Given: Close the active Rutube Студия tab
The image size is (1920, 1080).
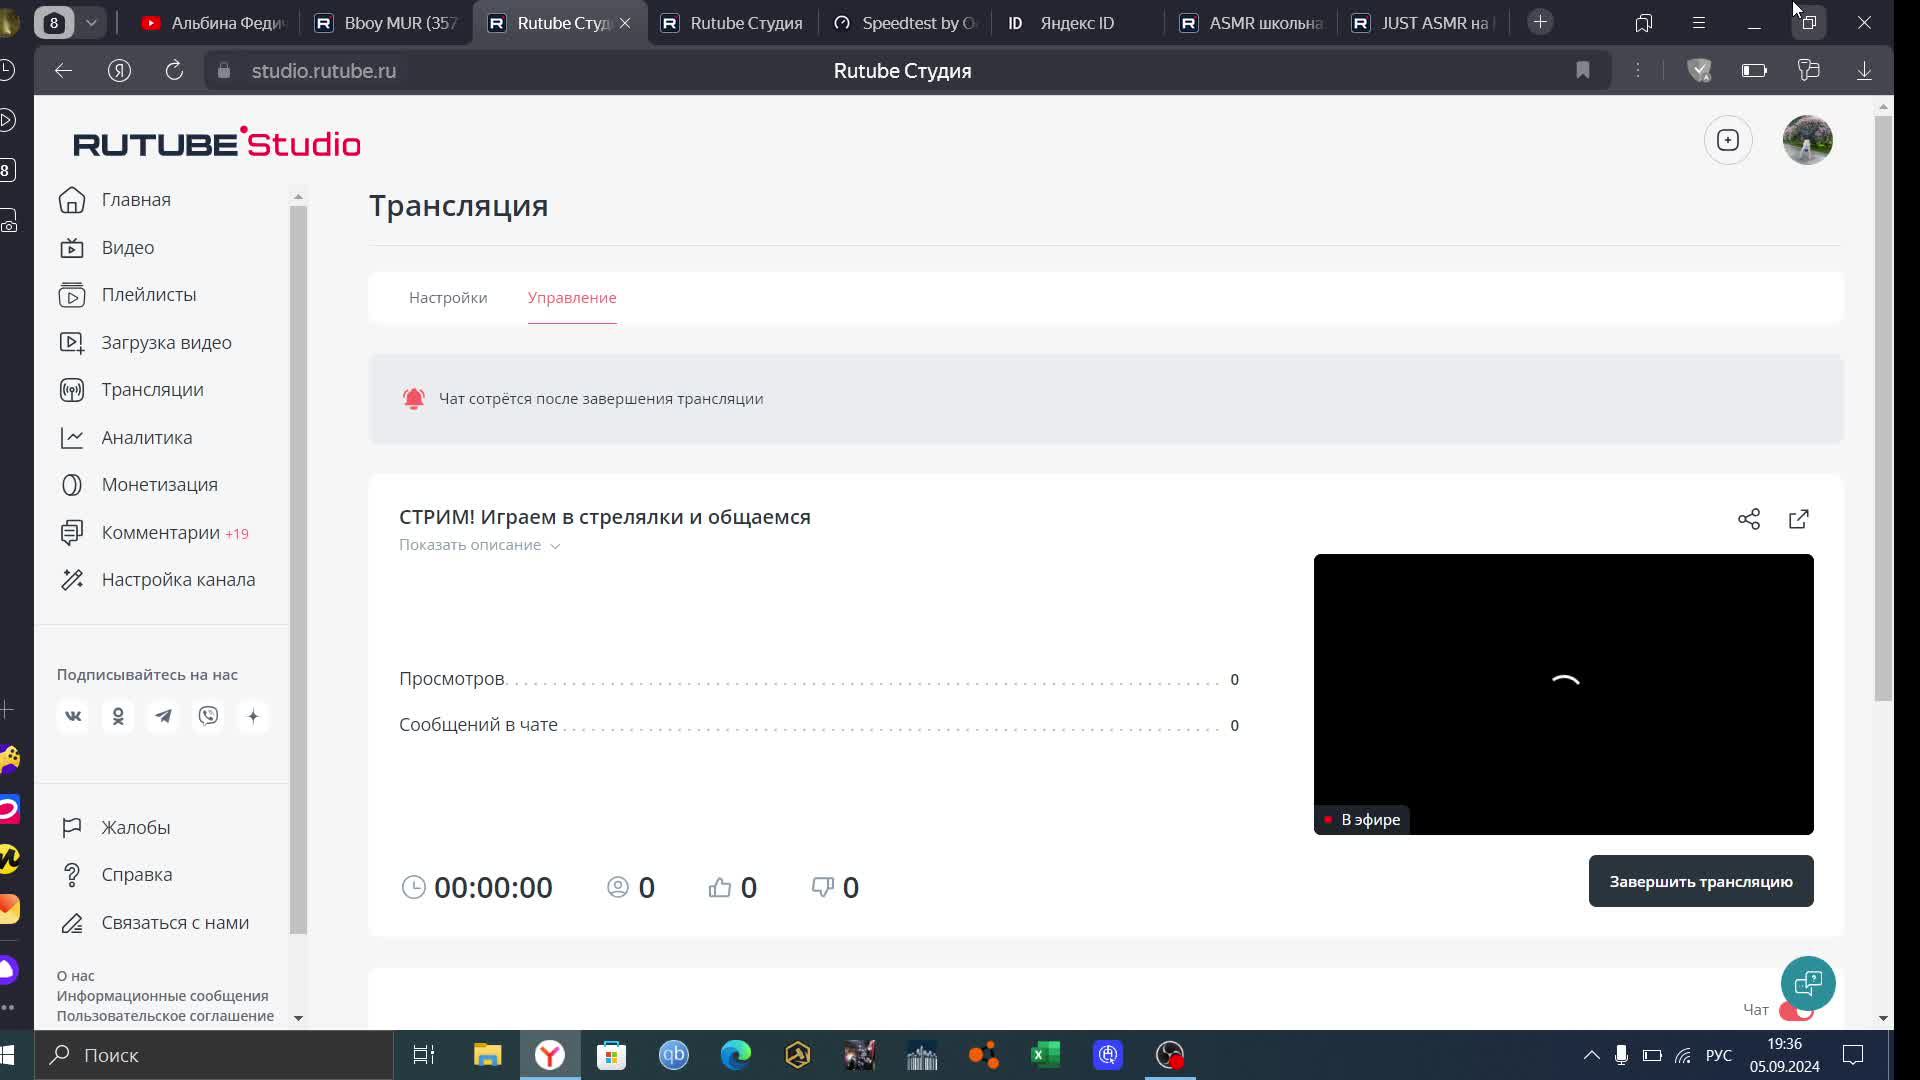Looking at the screenshot, I should pyautogui.click(x=625, y=22).
